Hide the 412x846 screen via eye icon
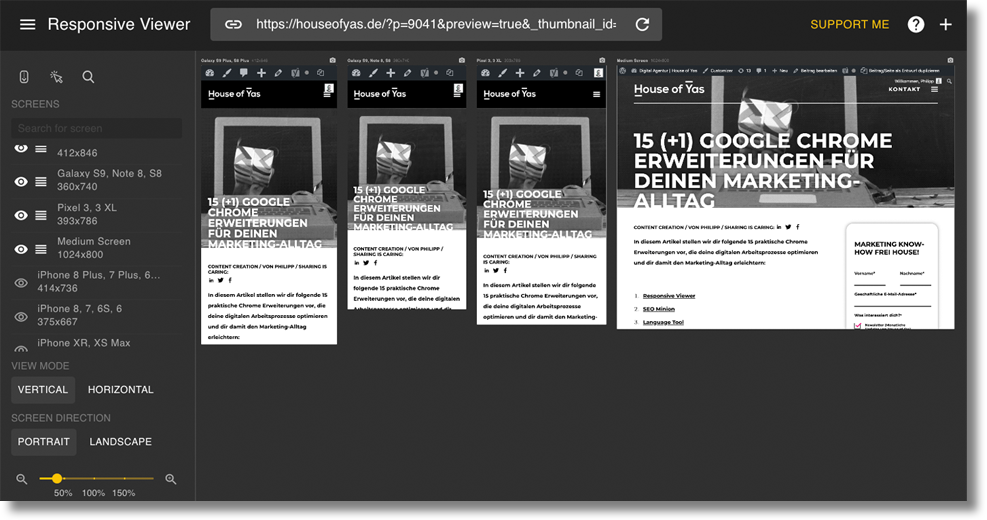The width and height of the screenshot is (987, 520). [21, 149]
